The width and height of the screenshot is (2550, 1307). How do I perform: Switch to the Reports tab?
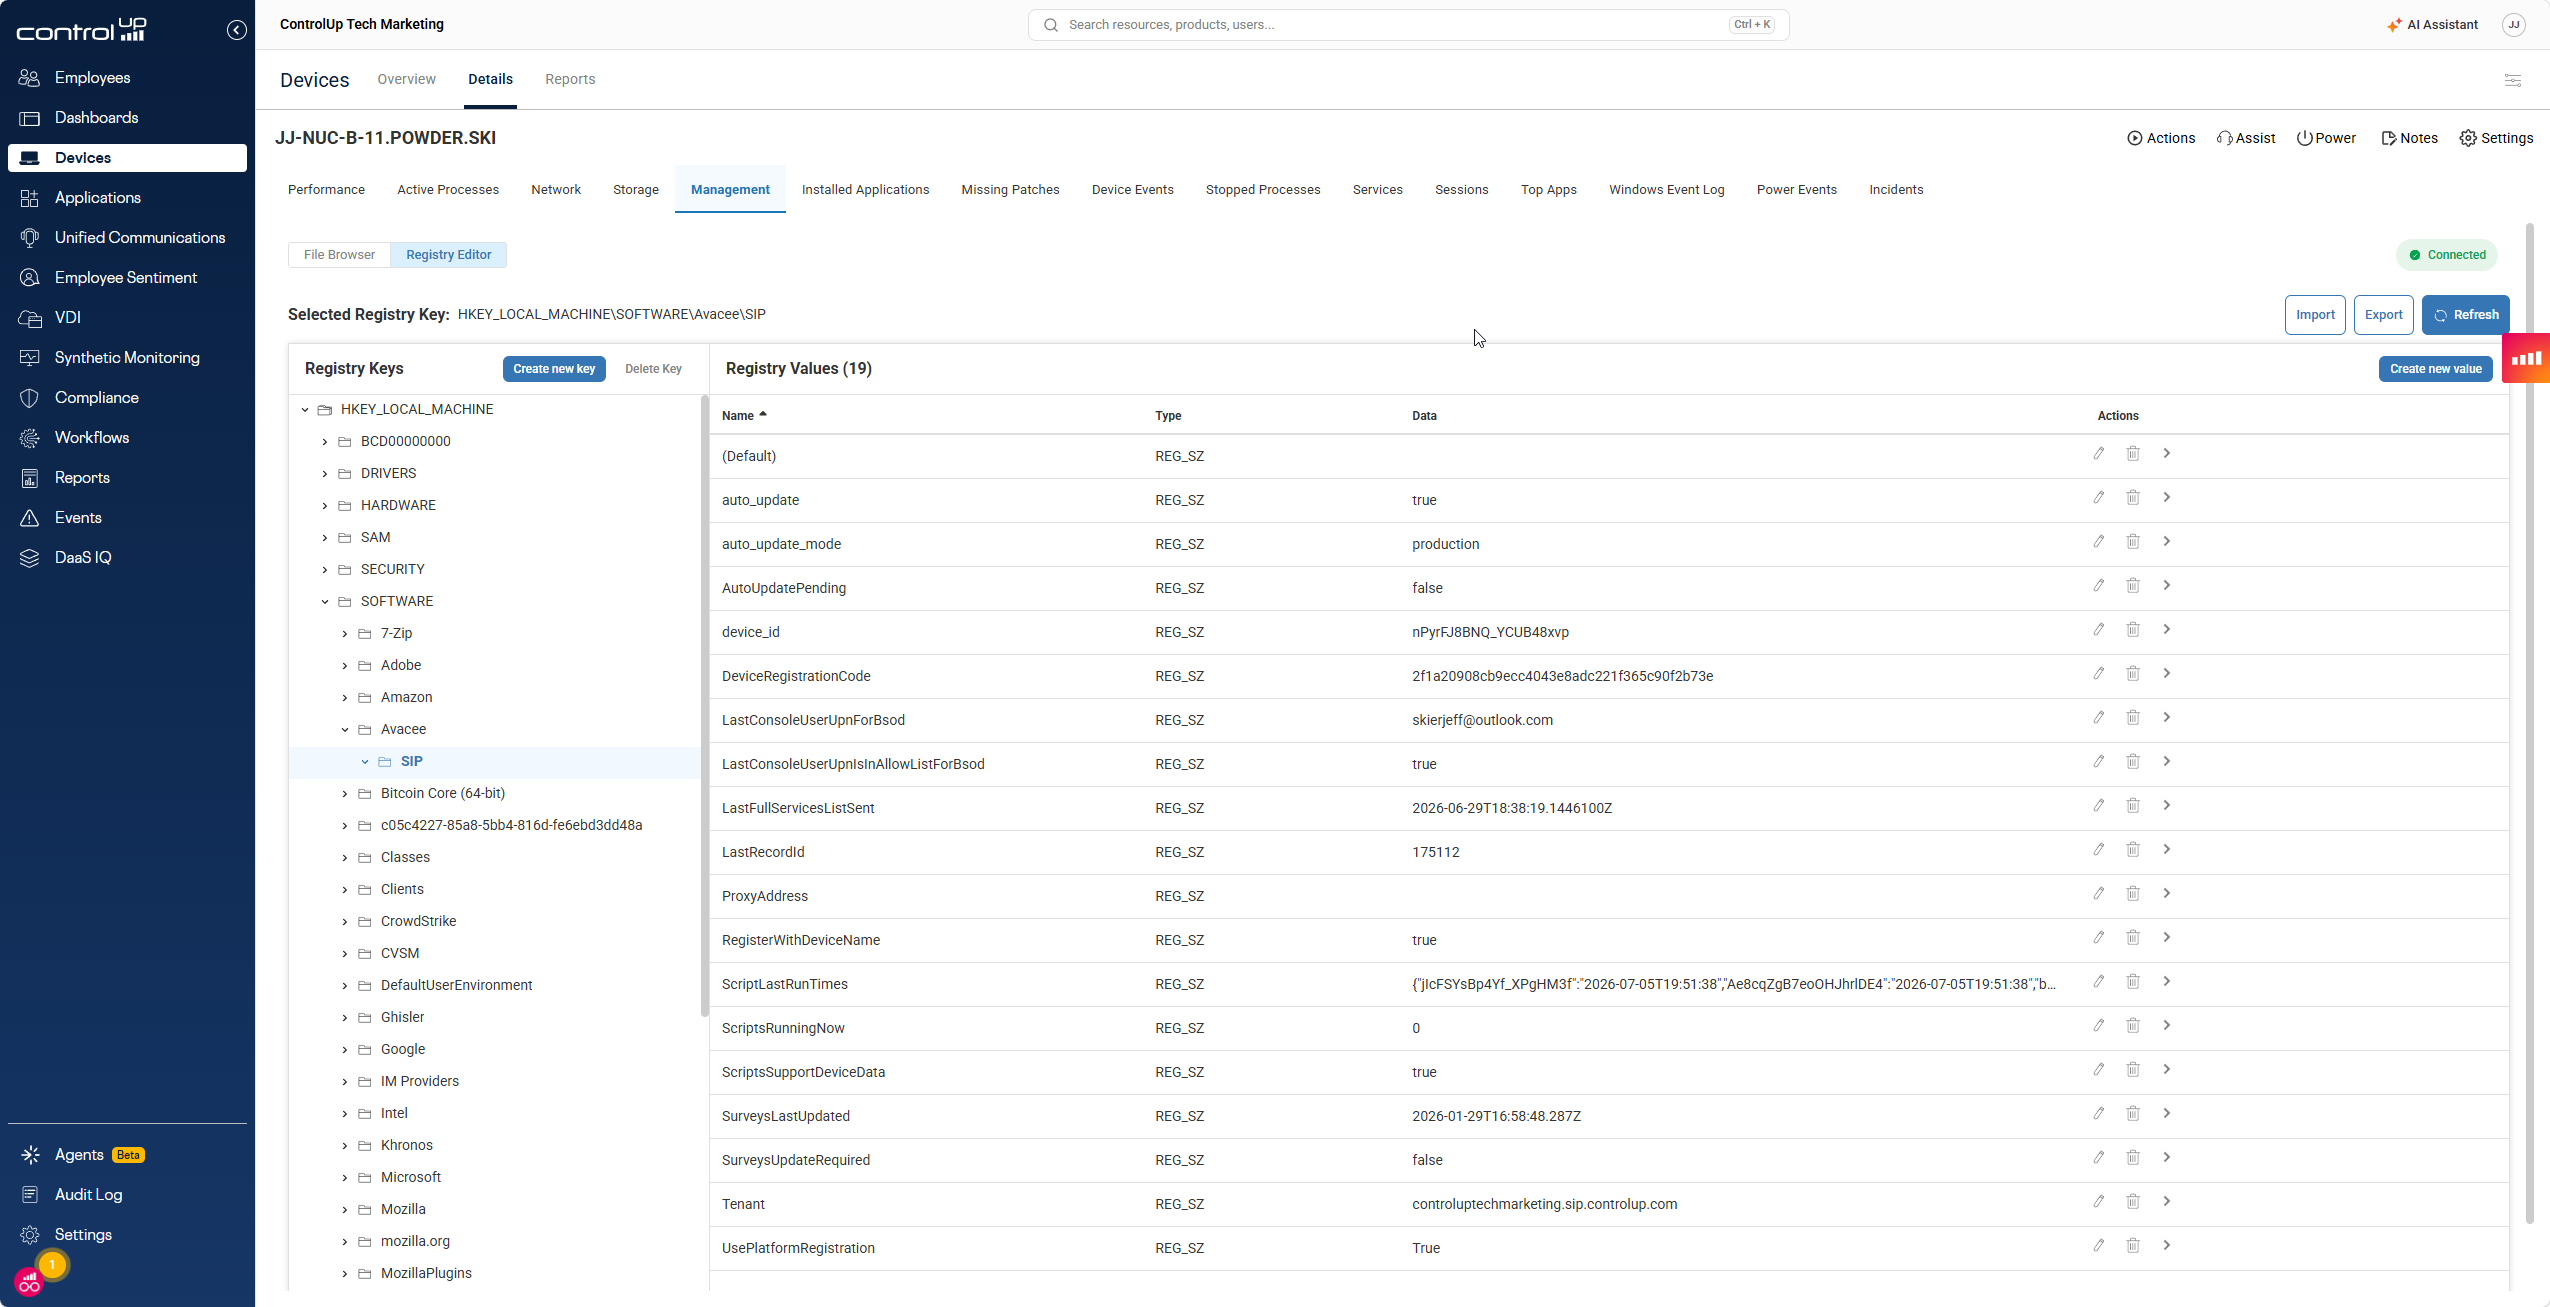coord(569,79)
